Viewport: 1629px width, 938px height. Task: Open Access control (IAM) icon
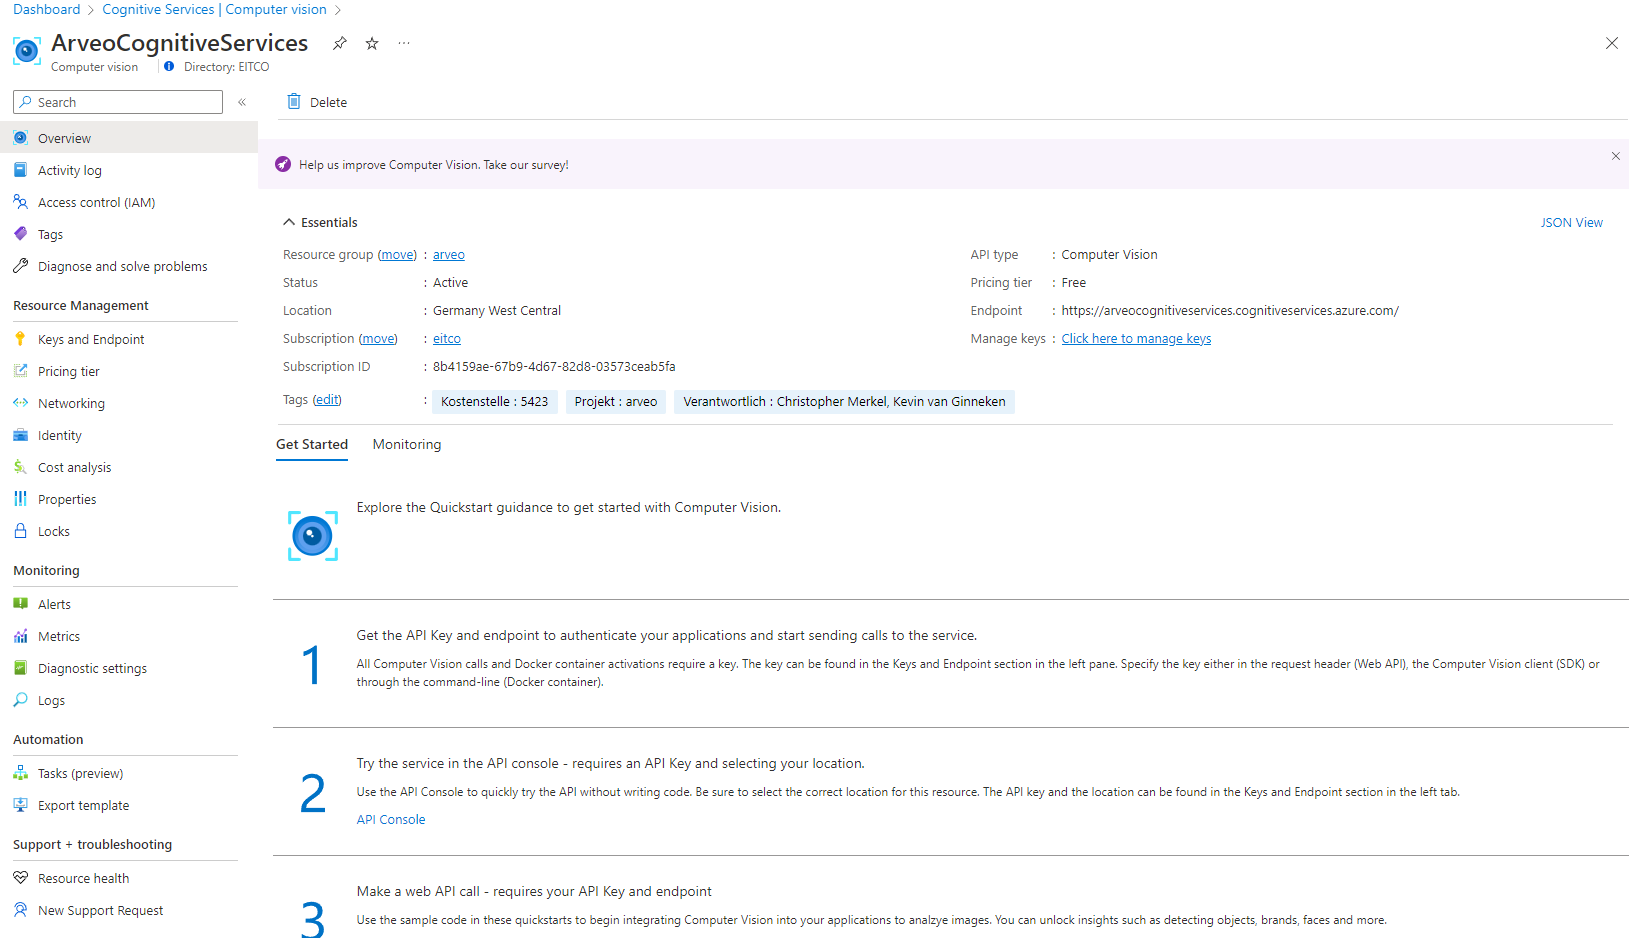pos(20,202)
